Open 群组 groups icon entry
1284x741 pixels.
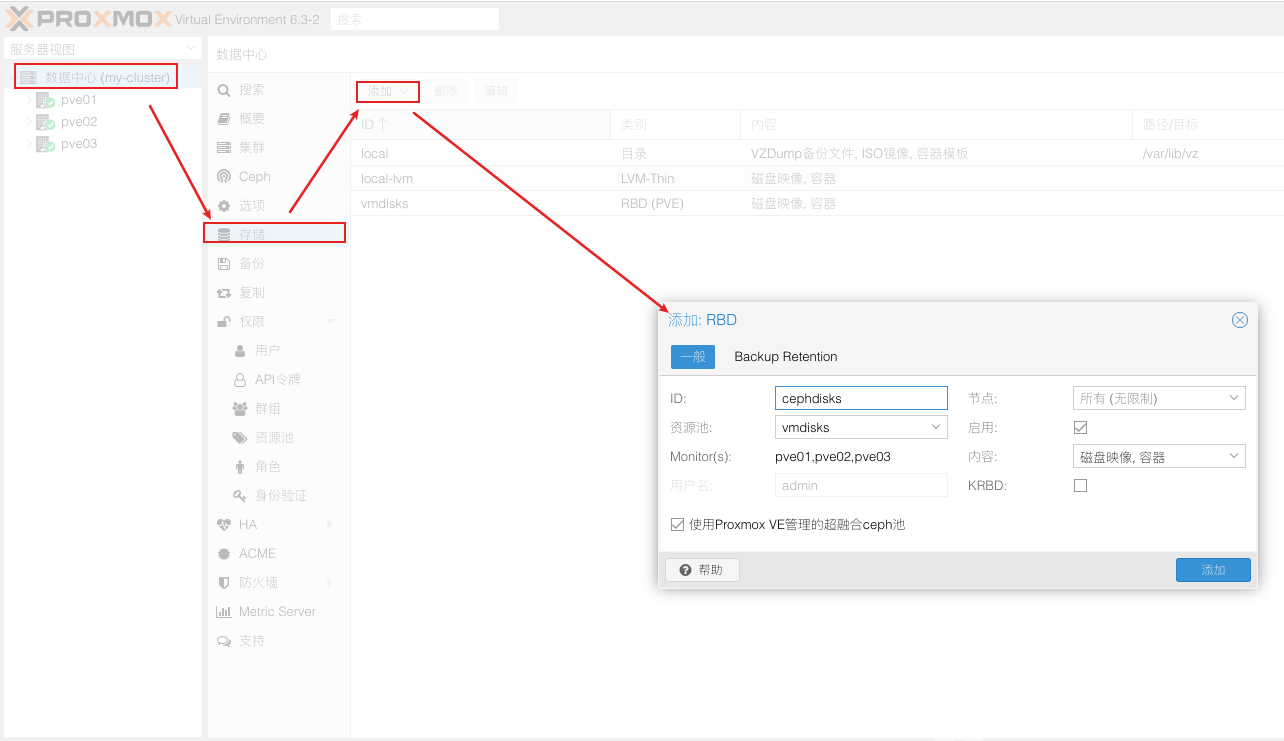pos(240,409)
